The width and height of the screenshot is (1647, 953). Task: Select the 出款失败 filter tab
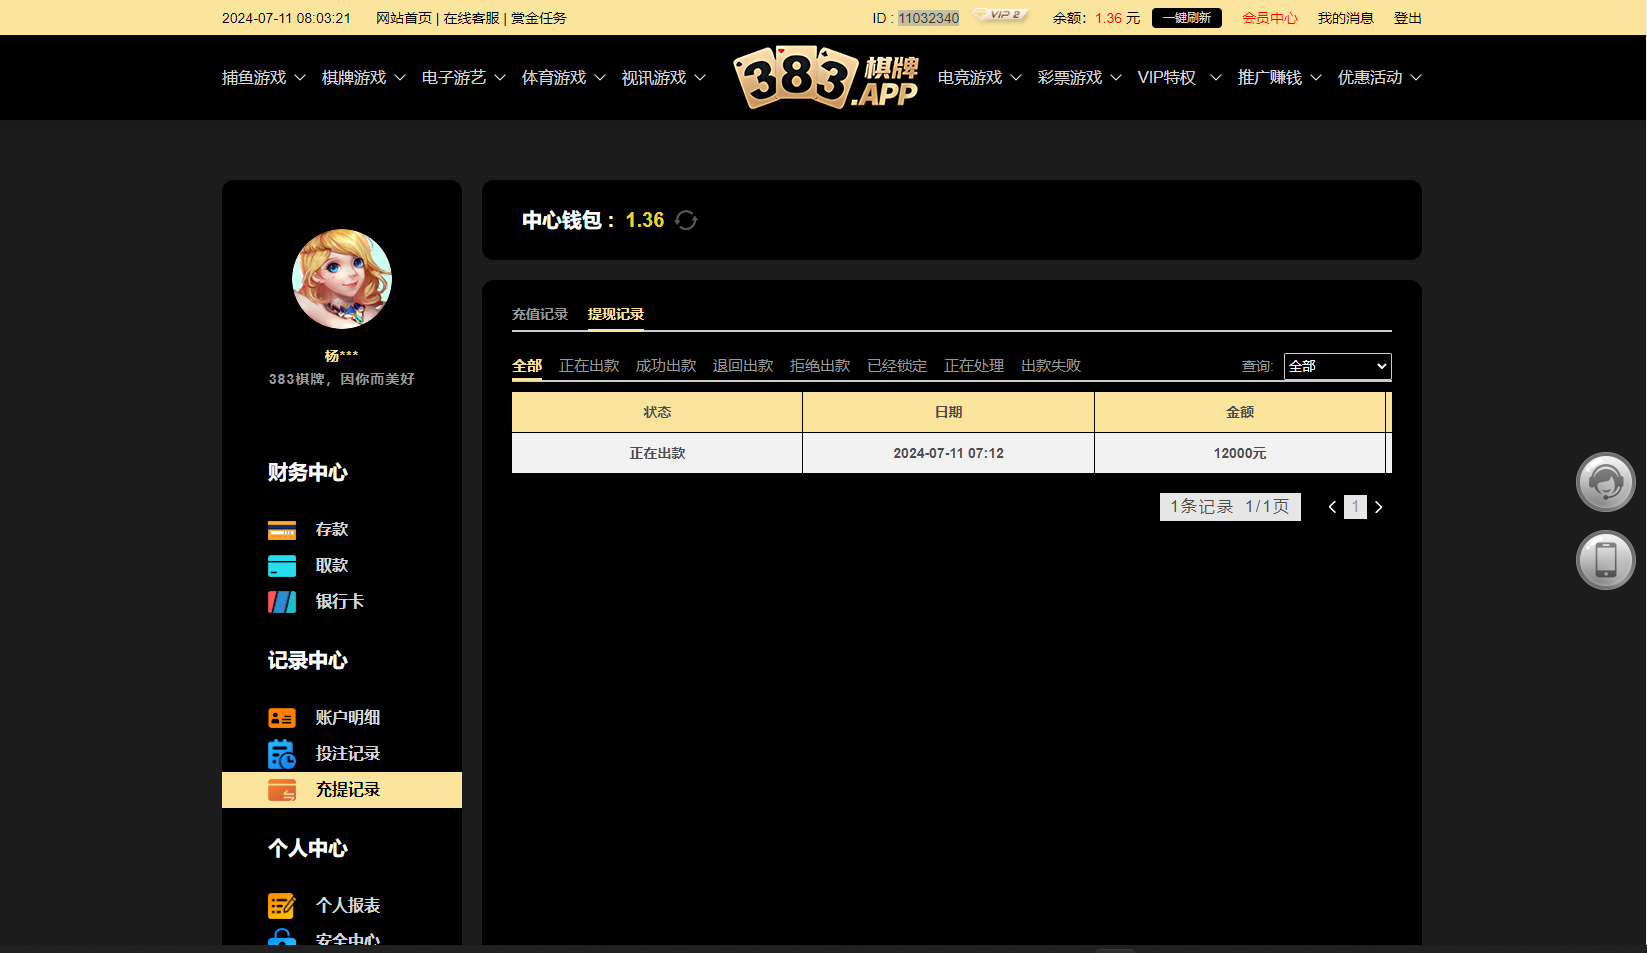1051,366
